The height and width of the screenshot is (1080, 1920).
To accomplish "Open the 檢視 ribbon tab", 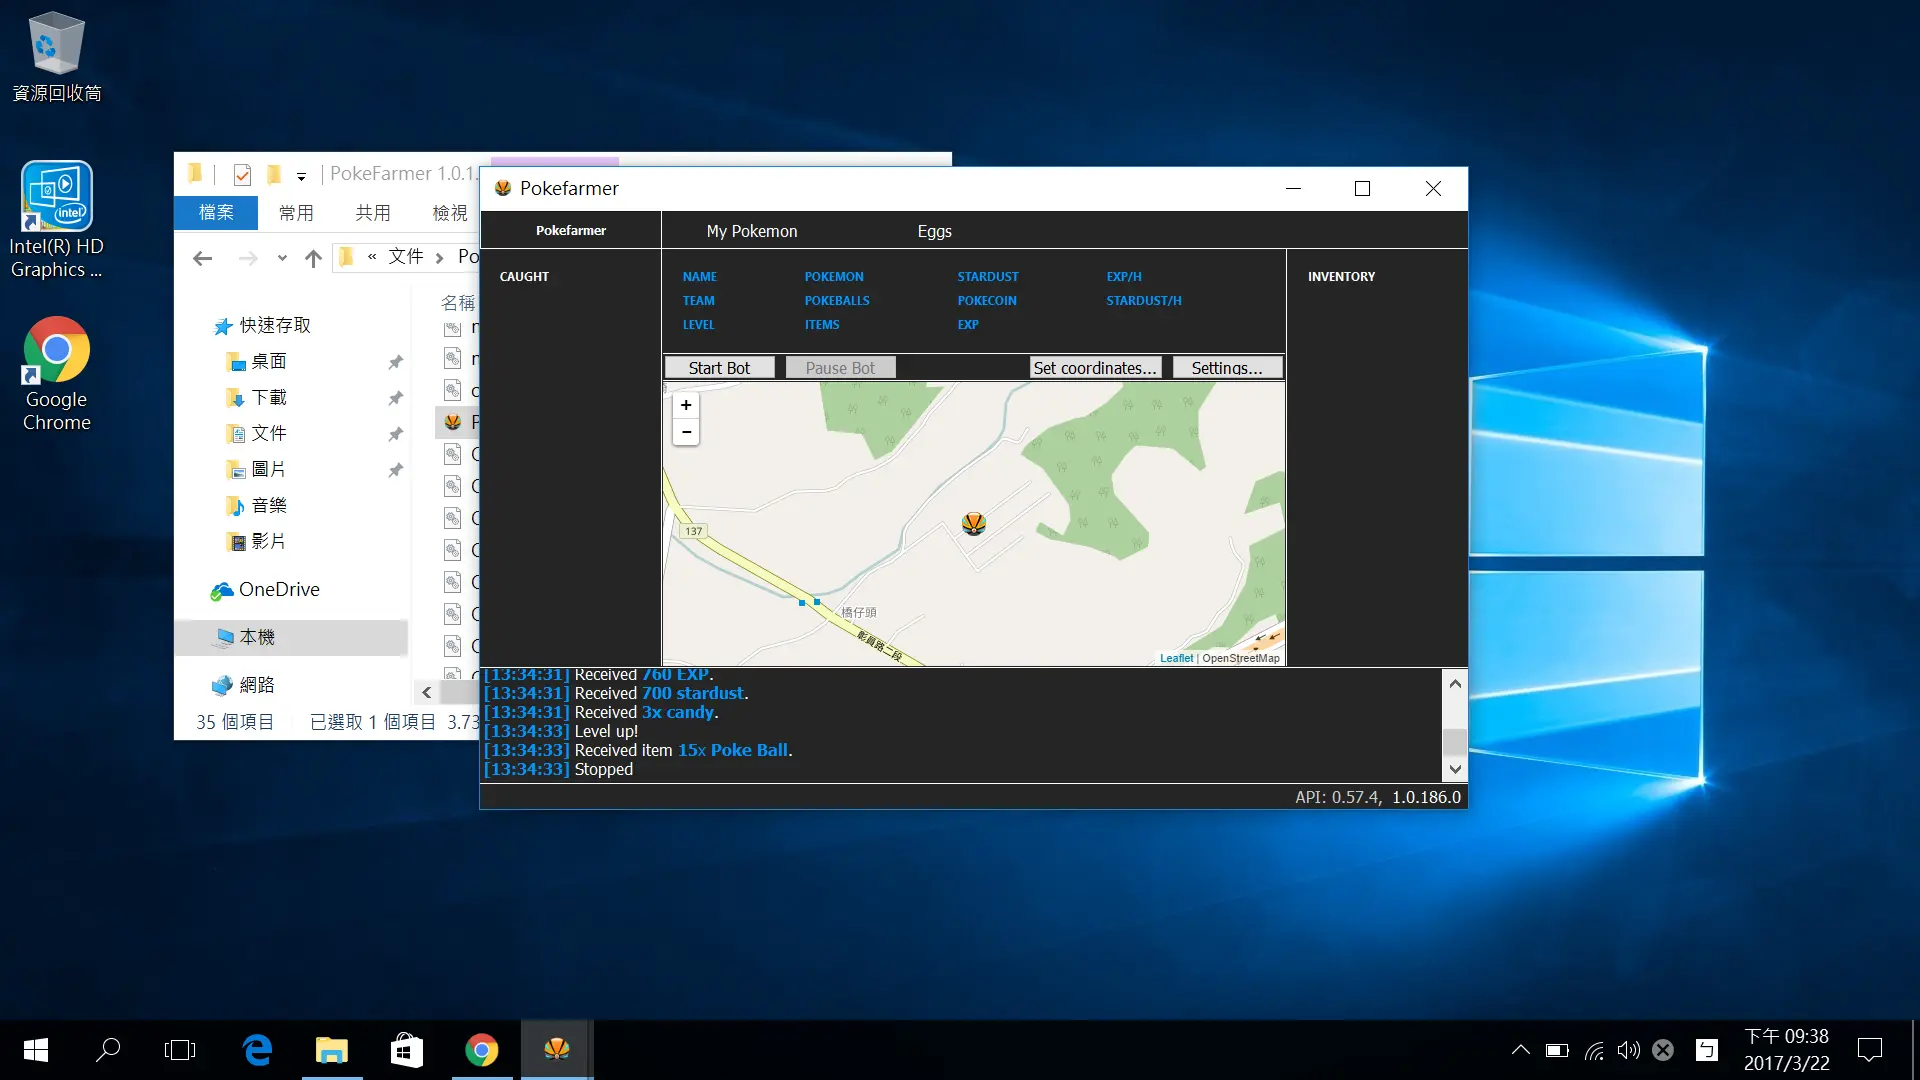I will click(x=450, y=213).
